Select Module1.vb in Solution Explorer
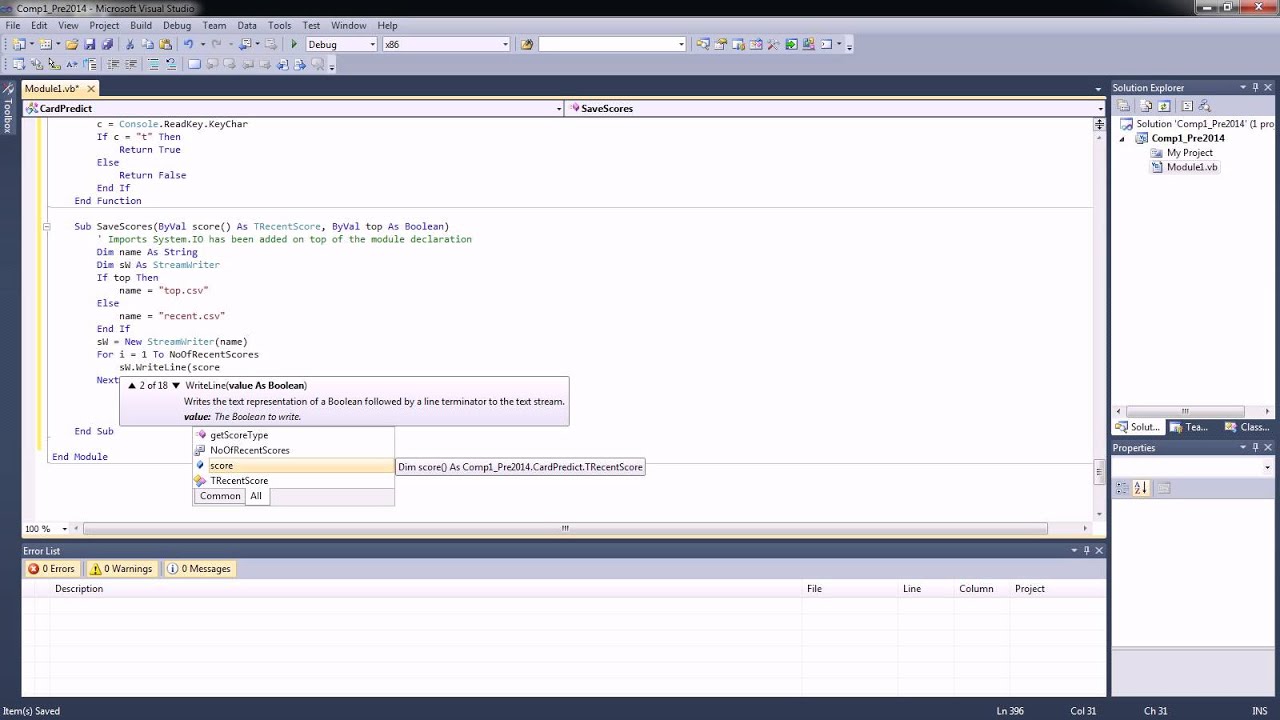 pos(1192,167)
